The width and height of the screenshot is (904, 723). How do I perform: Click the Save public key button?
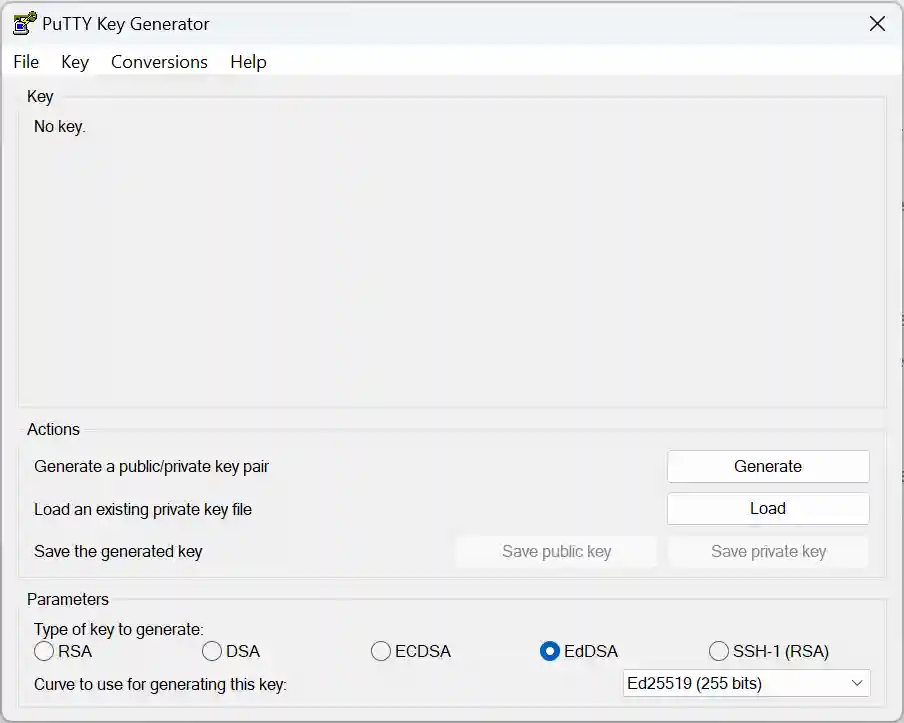click(556, 551)
